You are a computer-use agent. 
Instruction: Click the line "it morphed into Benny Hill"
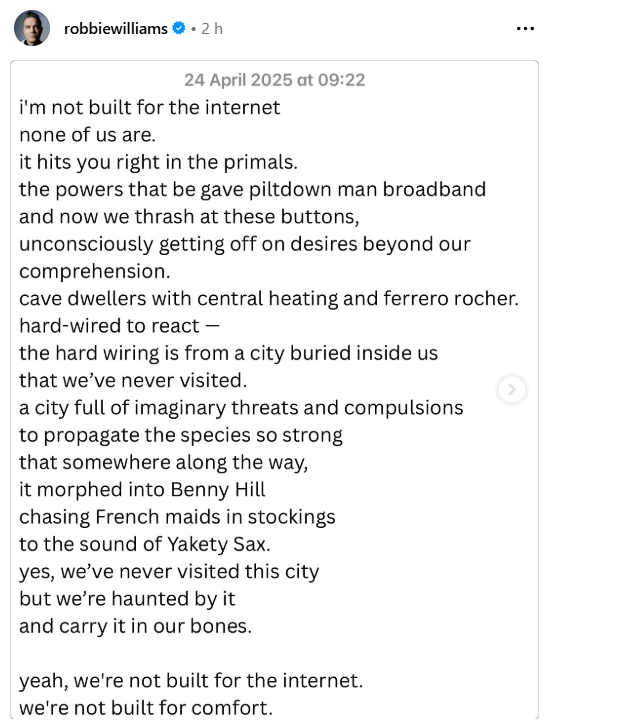tap(142, 490)
